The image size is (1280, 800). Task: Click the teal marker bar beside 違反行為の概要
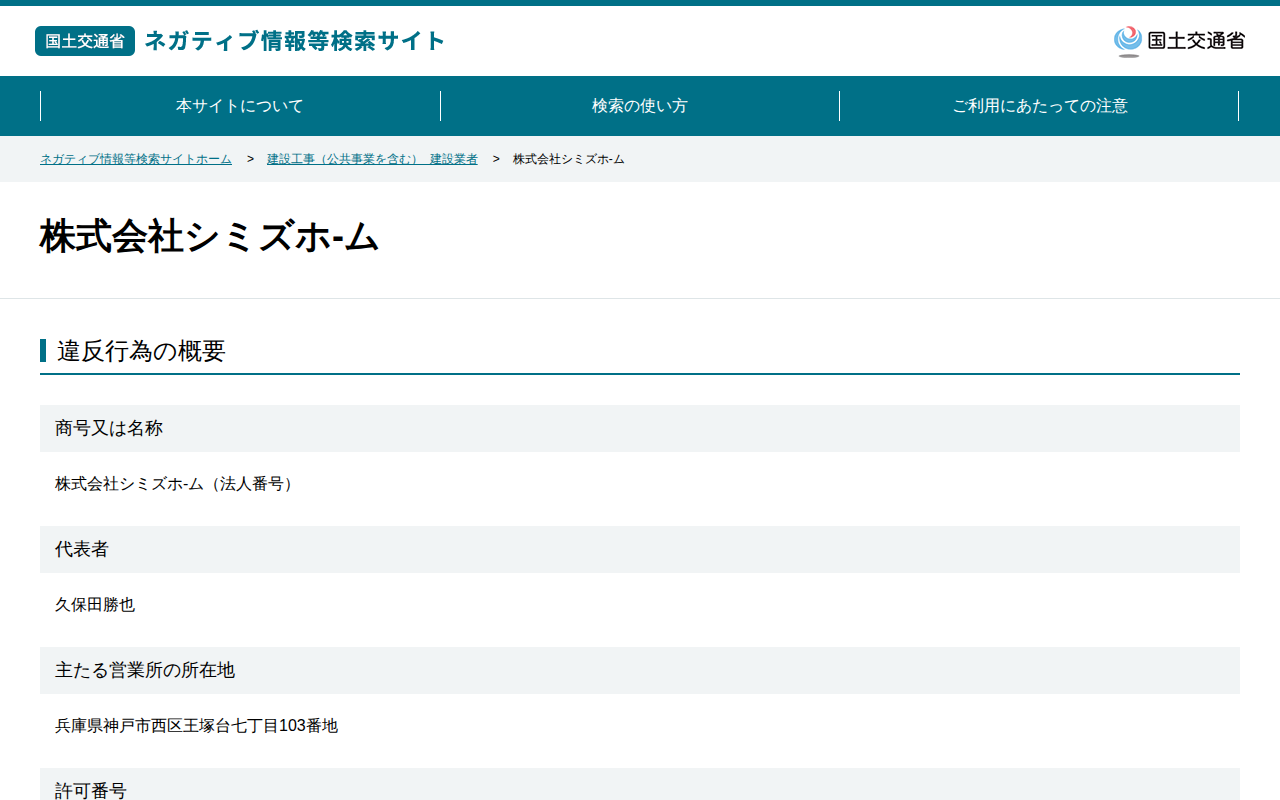pos(43,351)
